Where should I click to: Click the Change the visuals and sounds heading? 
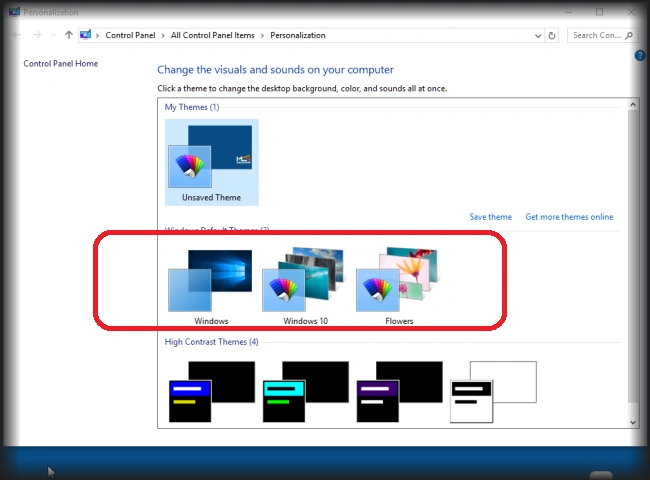(x=275, y=70)
